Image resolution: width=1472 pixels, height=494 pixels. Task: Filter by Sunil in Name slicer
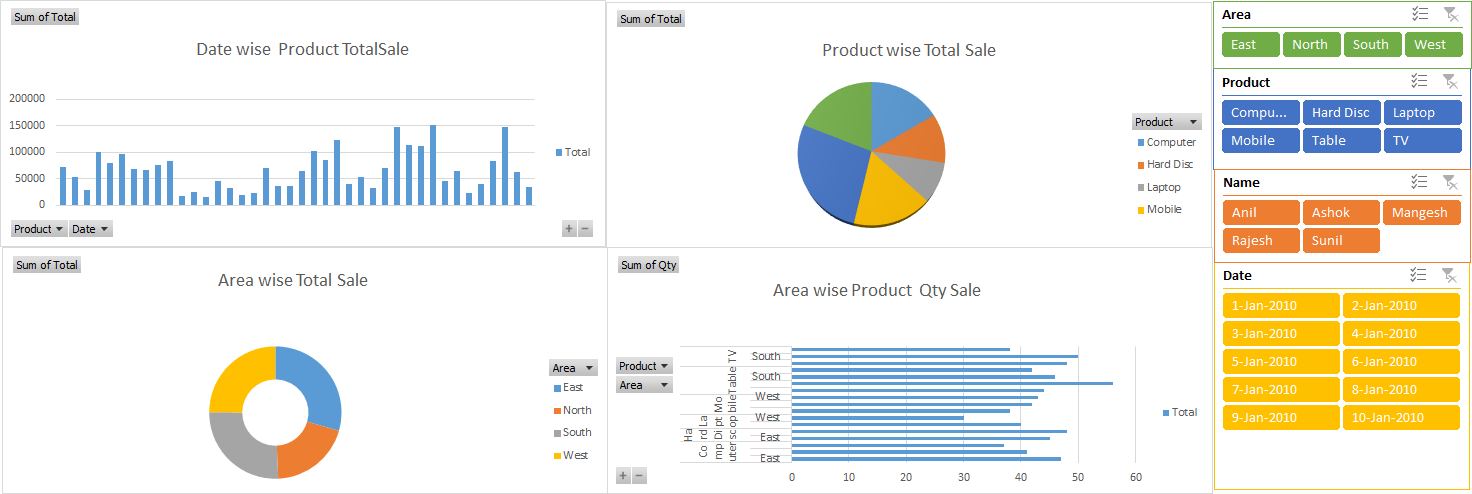pos(1342,240)
